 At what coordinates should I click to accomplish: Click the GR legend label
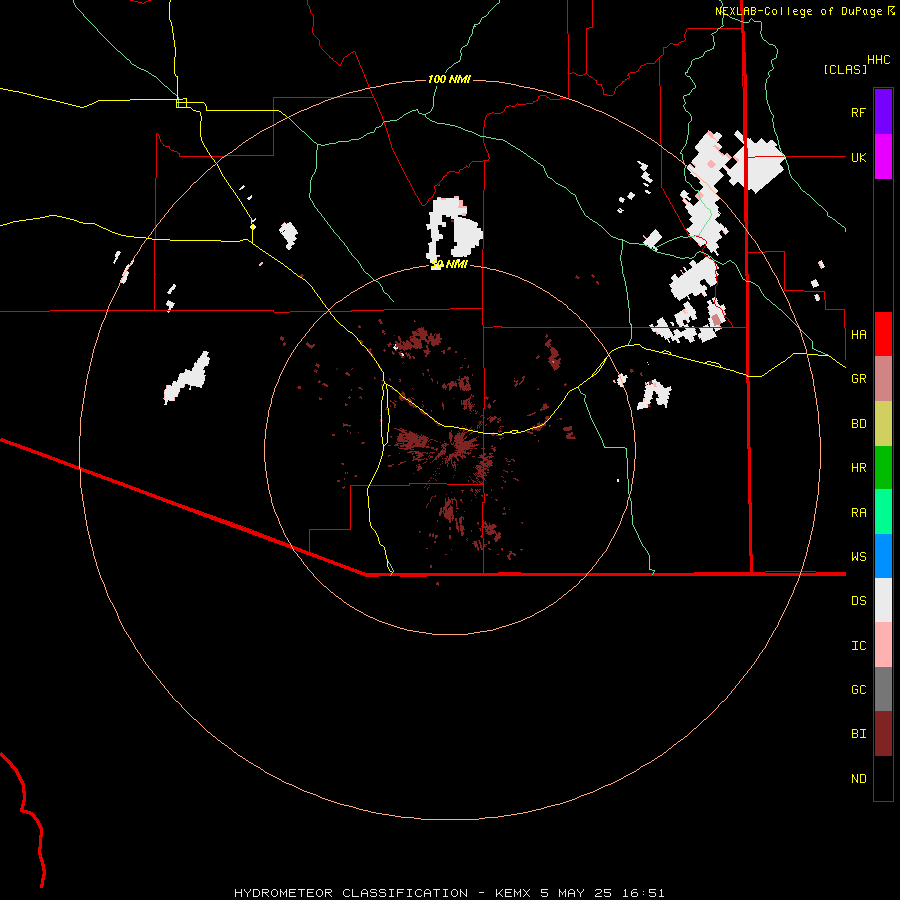point(858,378)
